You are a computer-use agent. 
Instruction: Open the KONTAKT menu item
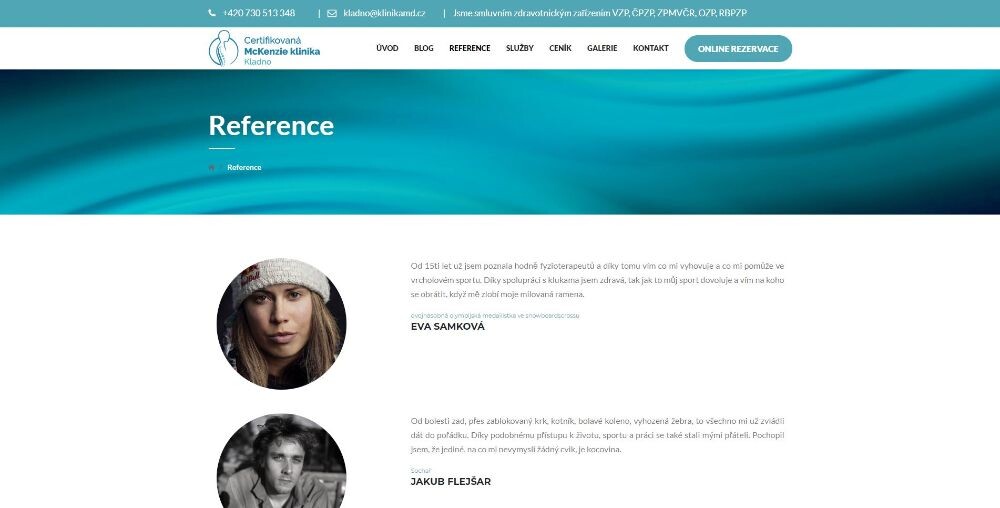point(651,48)
